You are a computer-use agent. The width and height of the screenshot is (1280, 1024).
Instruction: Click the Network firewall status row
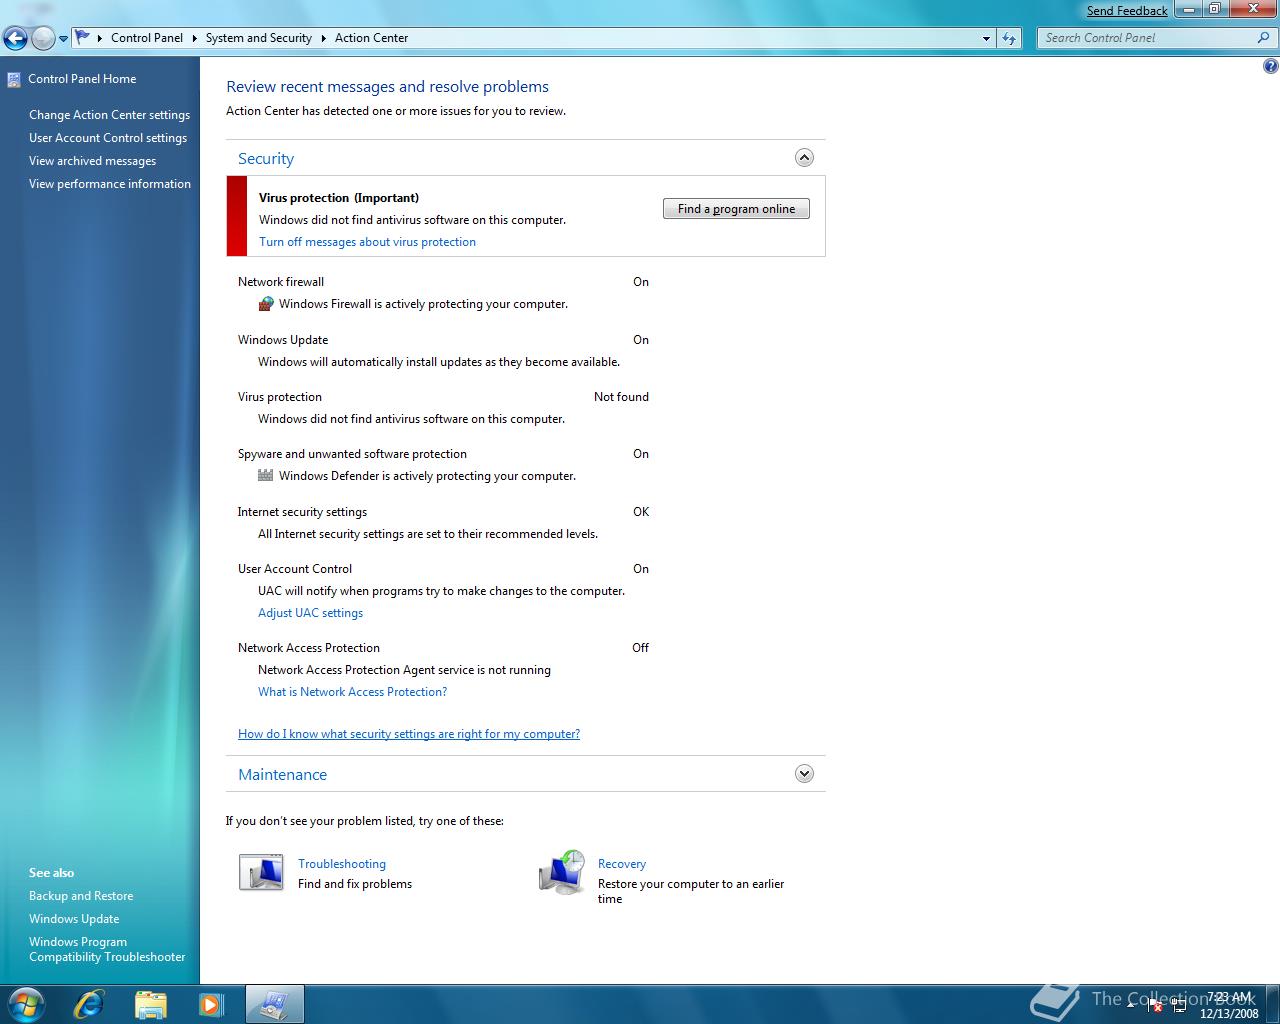point(443,282)
